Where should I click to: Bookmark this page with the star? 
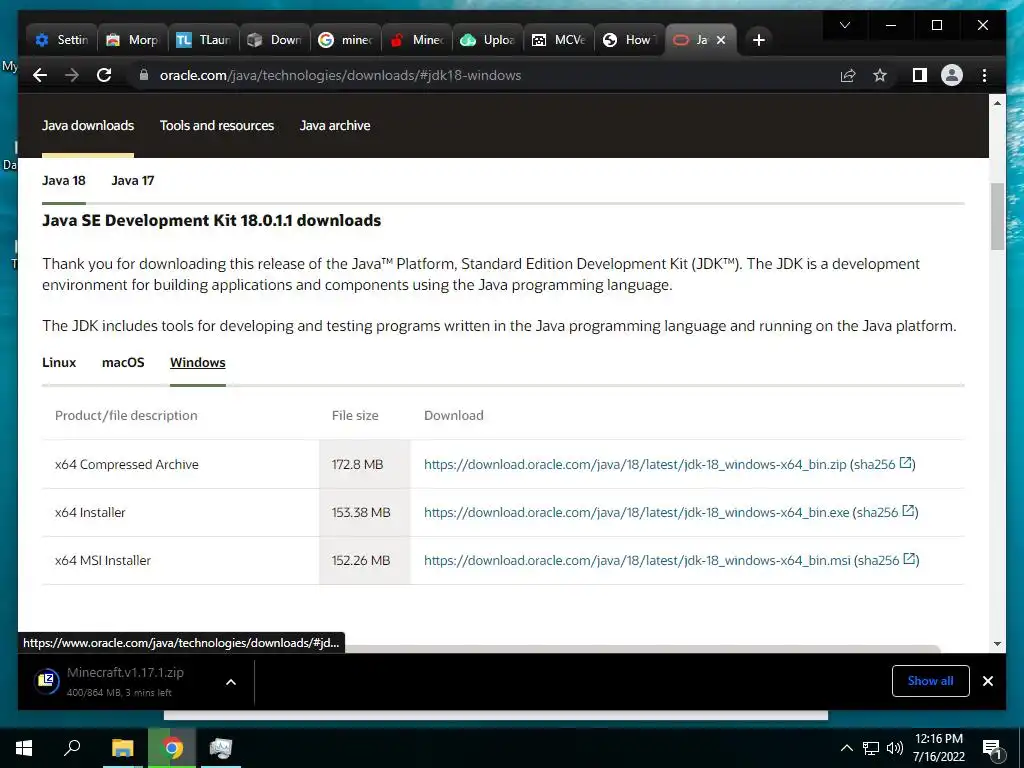click(x=880, y=76)
